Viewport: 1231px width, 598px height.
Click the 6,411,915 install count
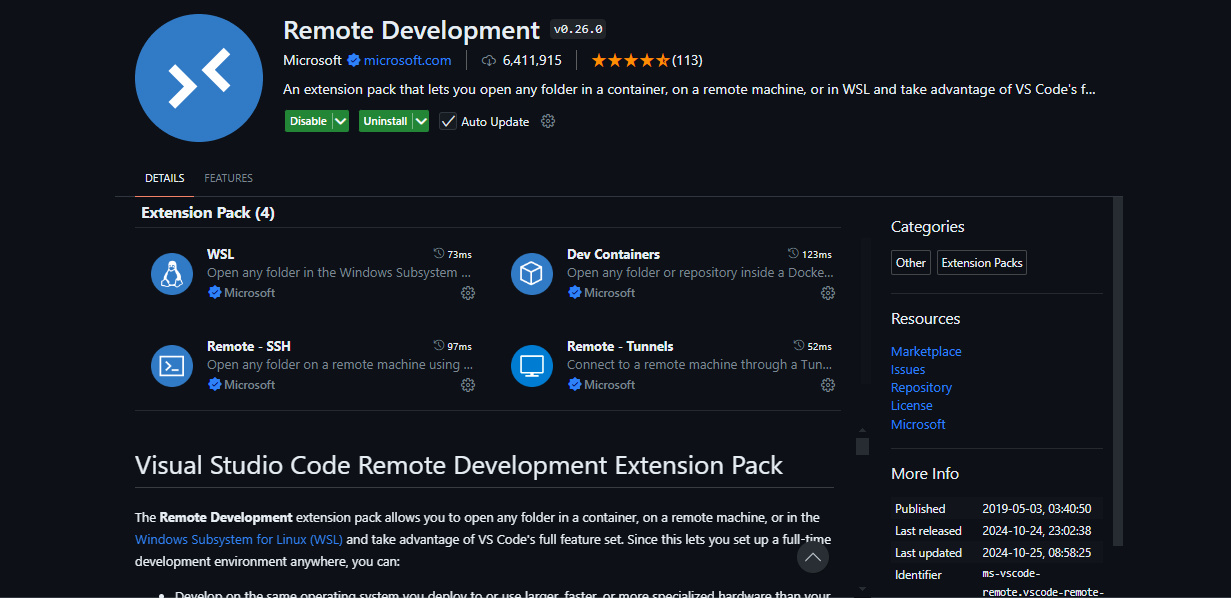click(x=532, y=60)
